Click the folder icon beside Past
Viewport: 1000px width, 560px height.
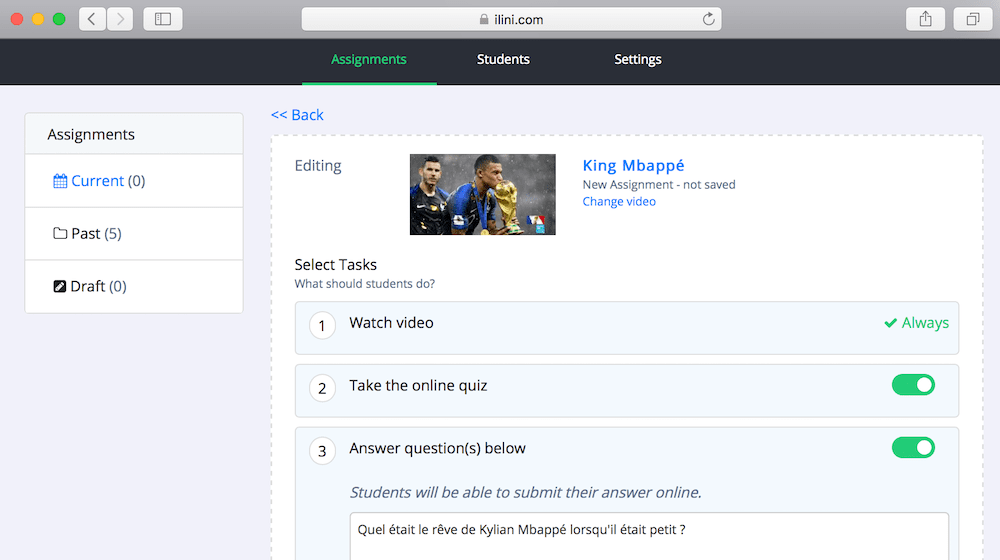60,234
